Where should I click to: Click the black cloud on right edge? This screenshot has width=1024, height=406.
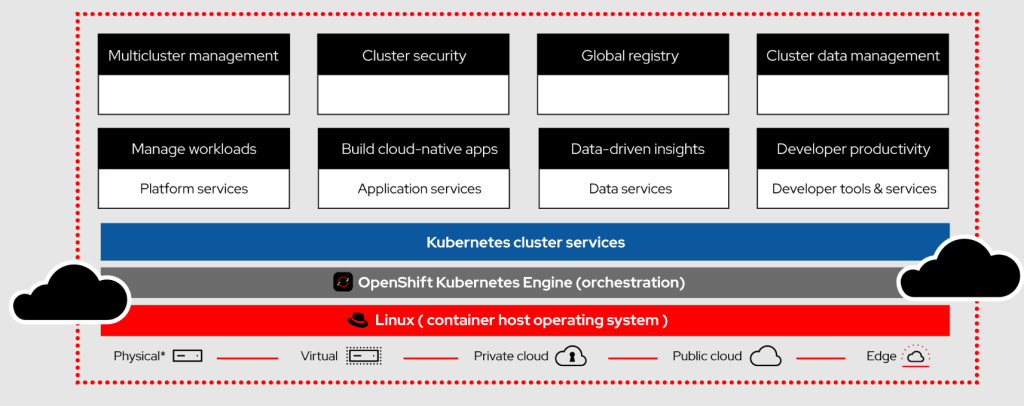(x=957, y=270)
